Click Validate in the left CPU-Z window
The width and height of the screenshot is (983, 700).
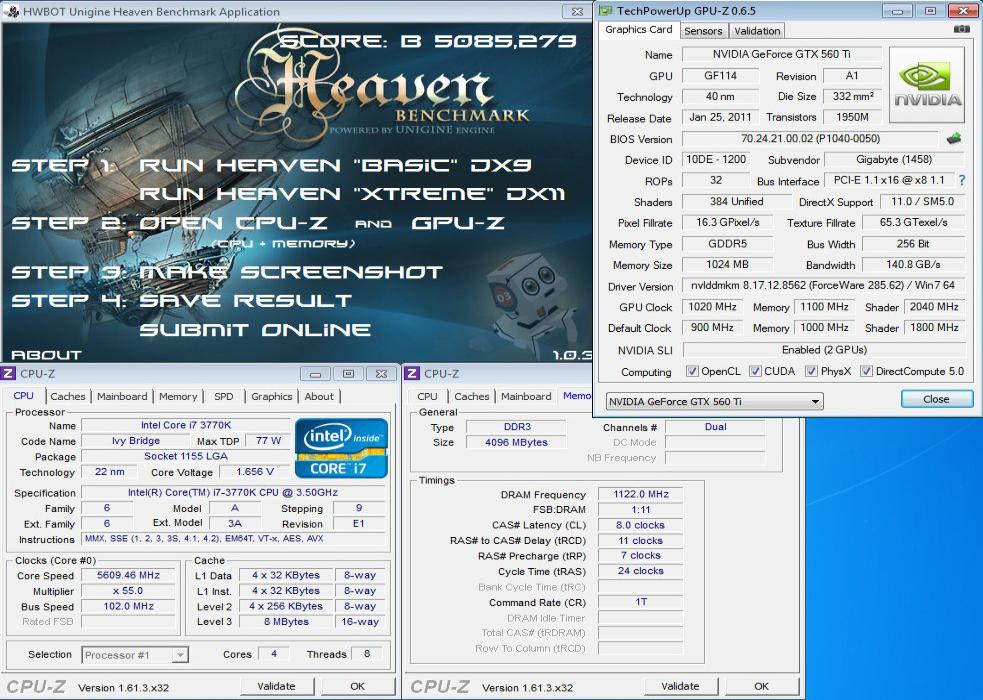click(x=276, y=686)
